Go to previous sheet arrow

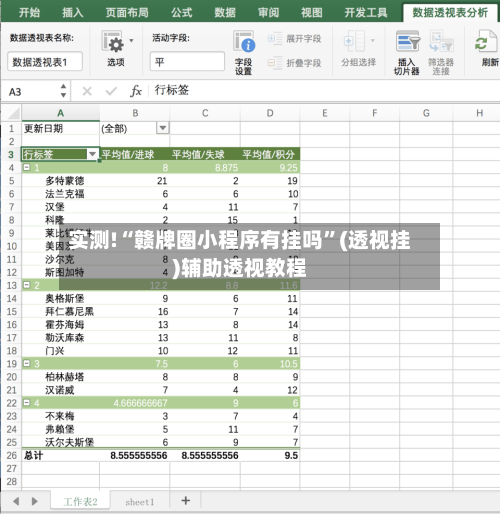[16, 501]
